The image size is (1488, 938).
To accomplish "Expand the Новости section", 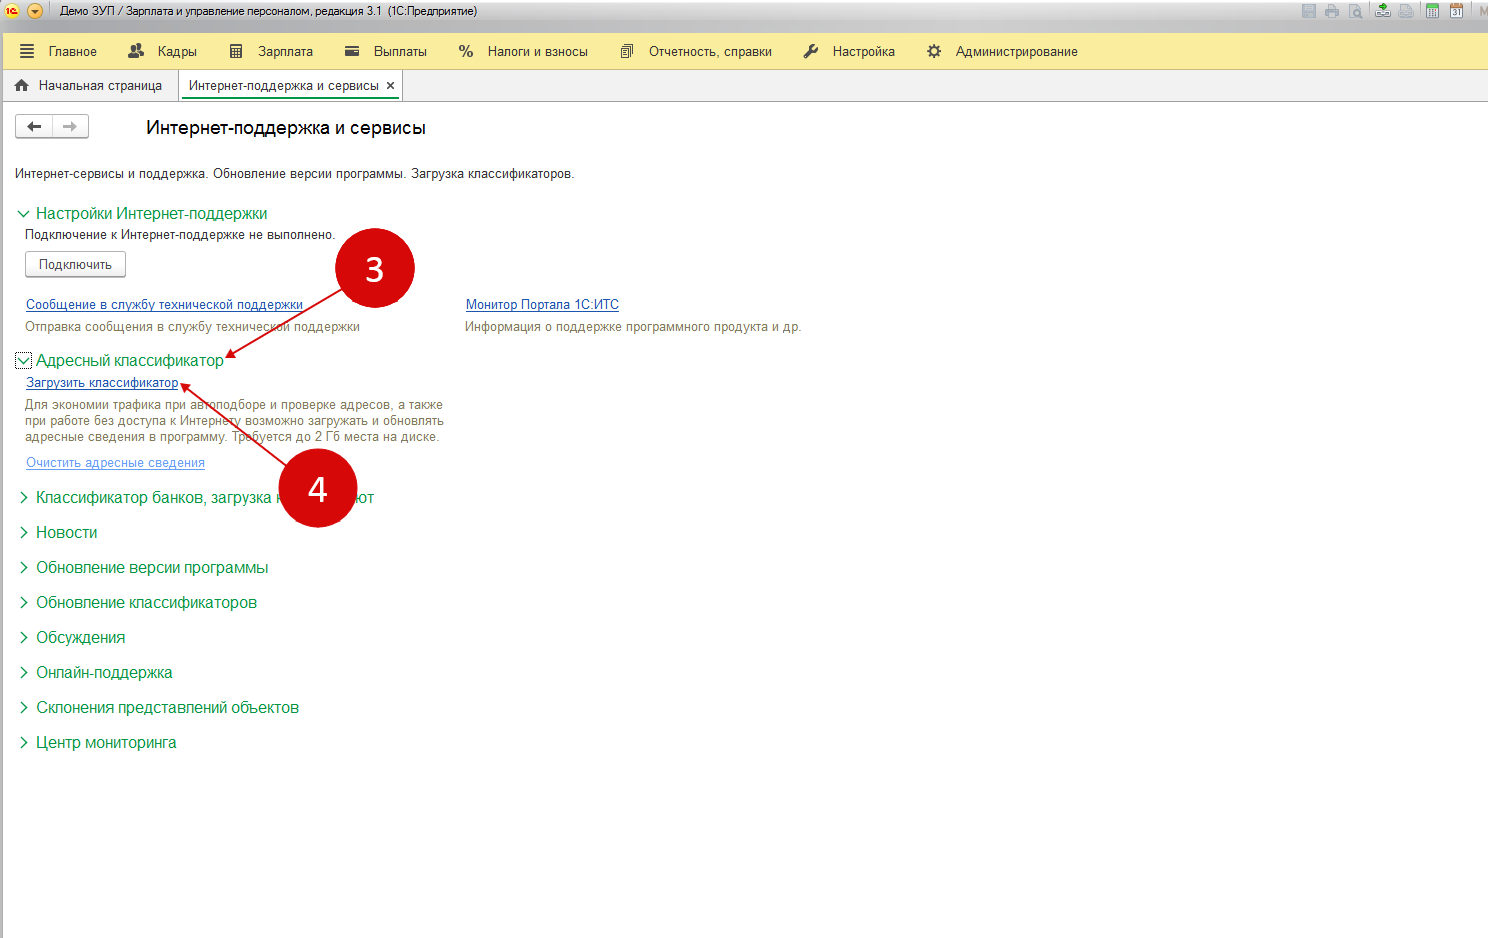I will point(24,533).
